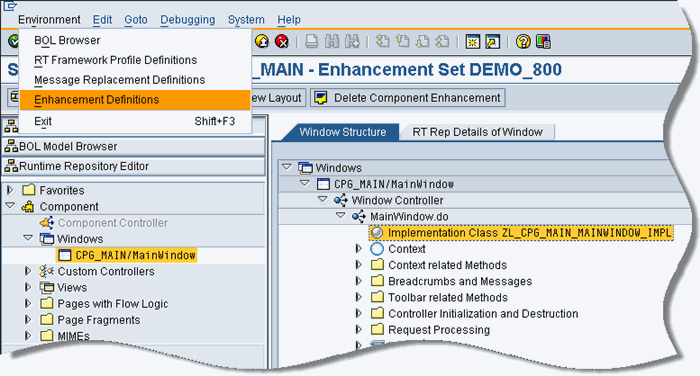The width and height of the screenshot is (700, 376).
Task: Expand the Context node
Action: [358, 248]
